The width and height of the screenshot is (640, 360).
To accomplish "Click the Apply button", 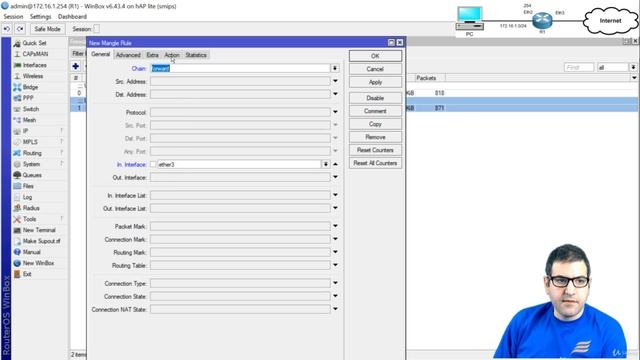I will tap(375, 82).
